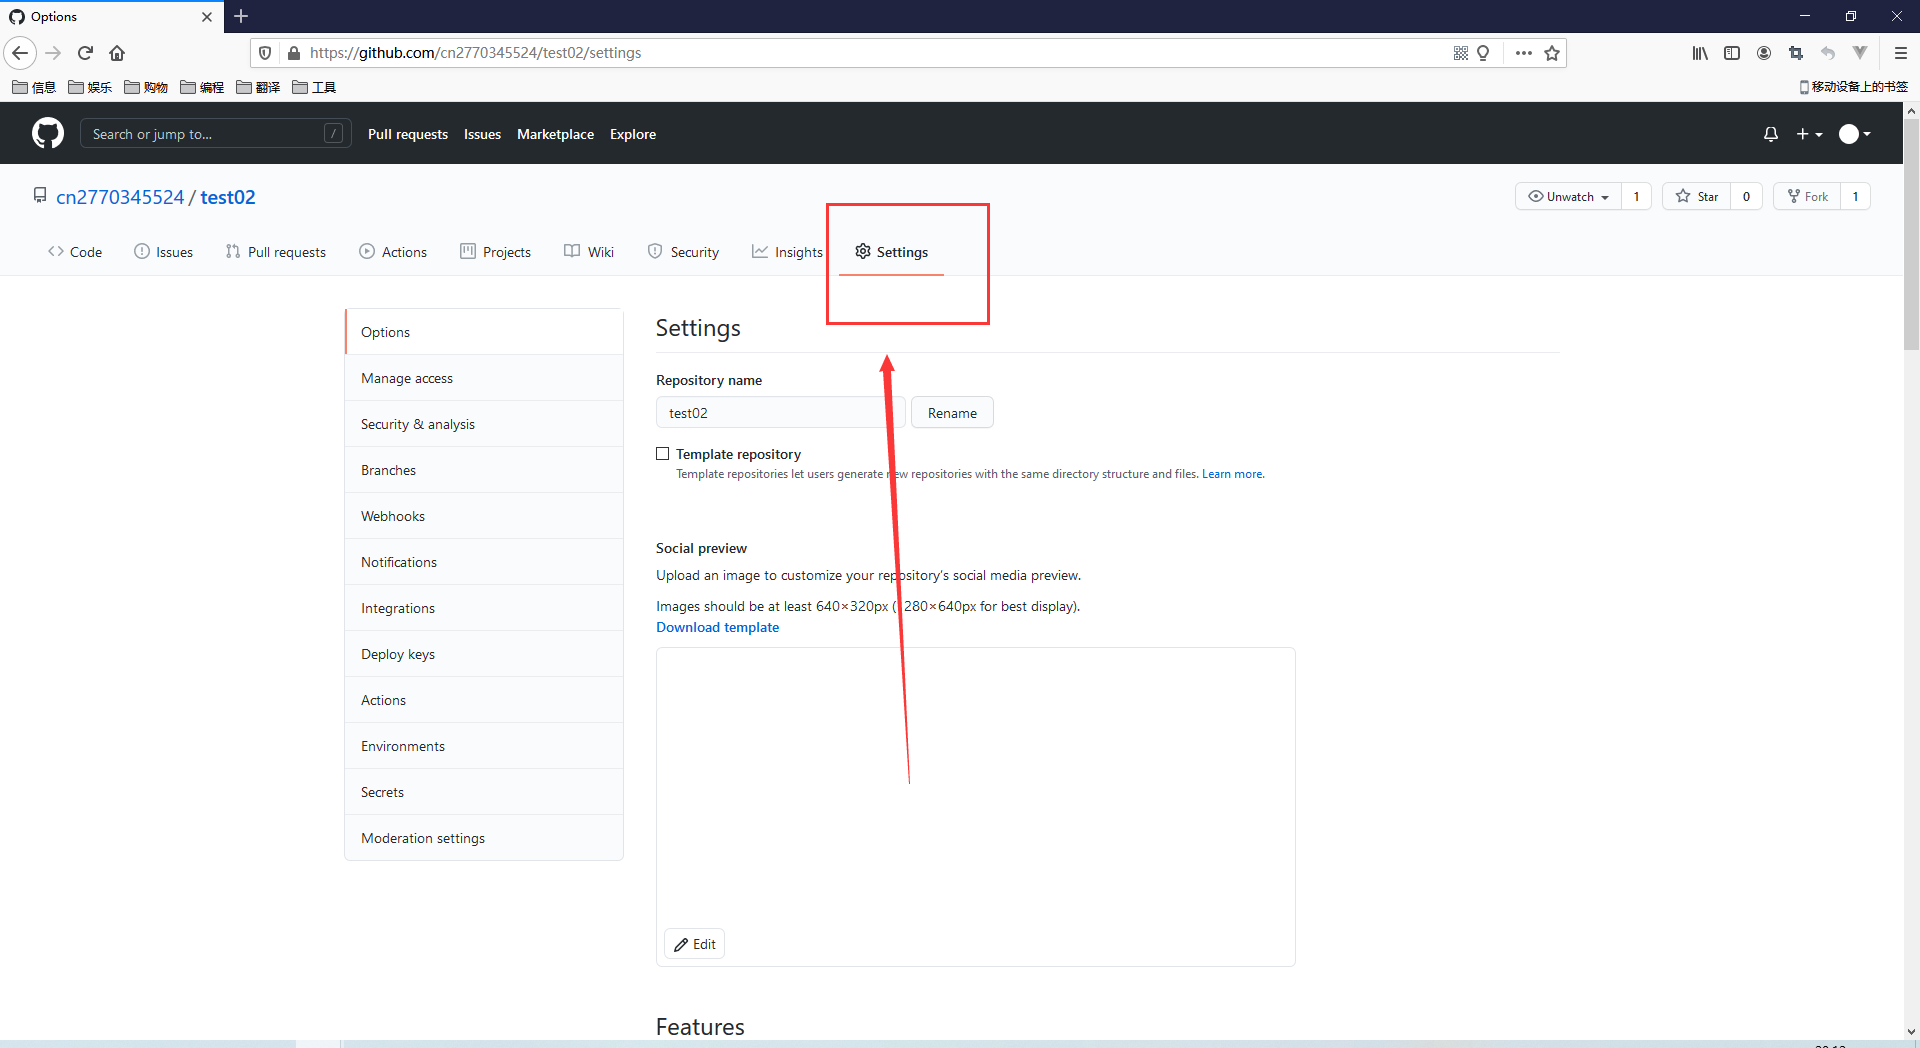Open the plus create-new dropdown
The width and height of the screenshot is (1920, 1048).
[x=1809, y=134]
